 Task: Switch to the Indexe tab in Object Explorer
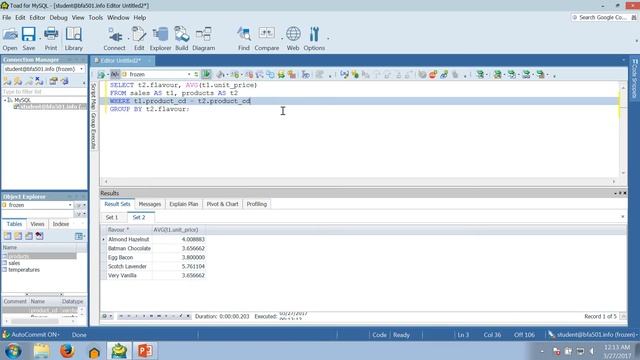click(60, 224)
